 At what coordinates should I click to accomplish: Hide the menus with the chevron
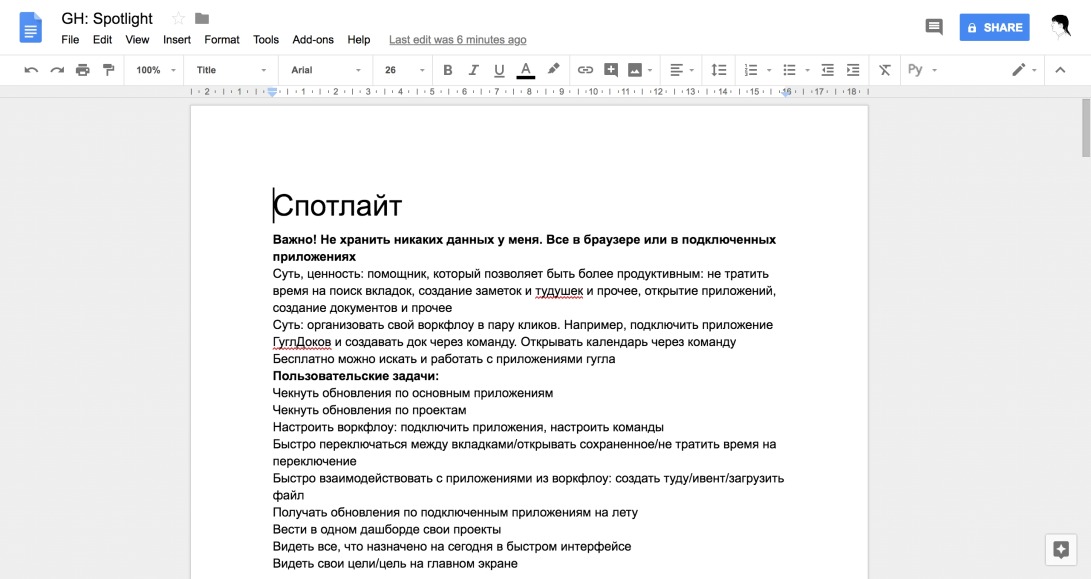click(x=1060, y=70)
